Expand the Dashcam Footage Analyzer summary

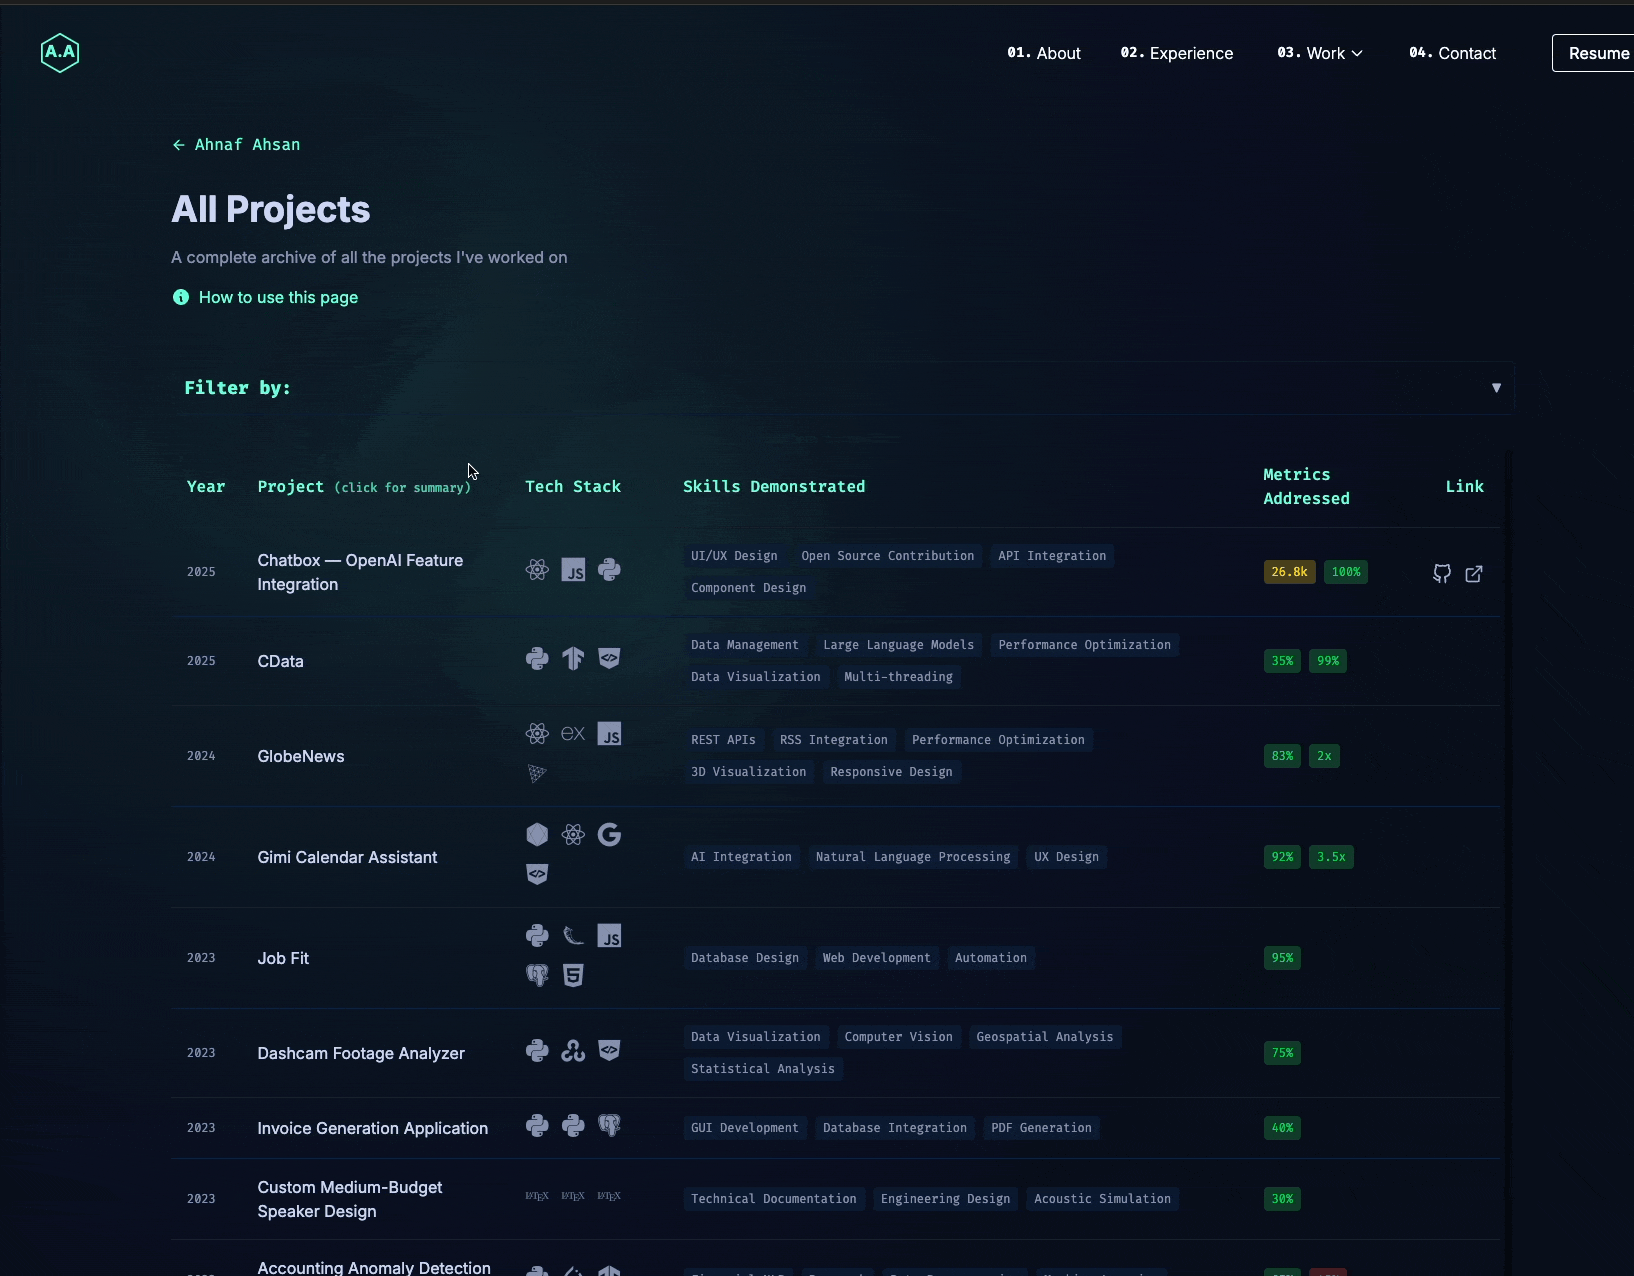point(361,1053)
